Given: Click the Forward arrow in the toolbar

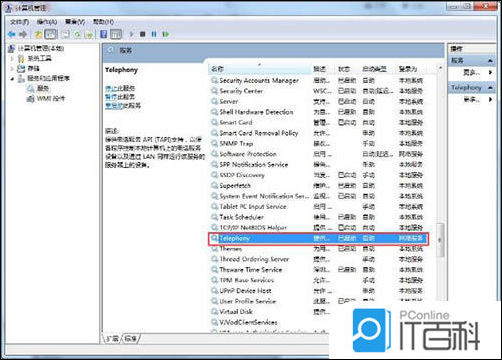Looking at the screenshot, I should (23, 34).
